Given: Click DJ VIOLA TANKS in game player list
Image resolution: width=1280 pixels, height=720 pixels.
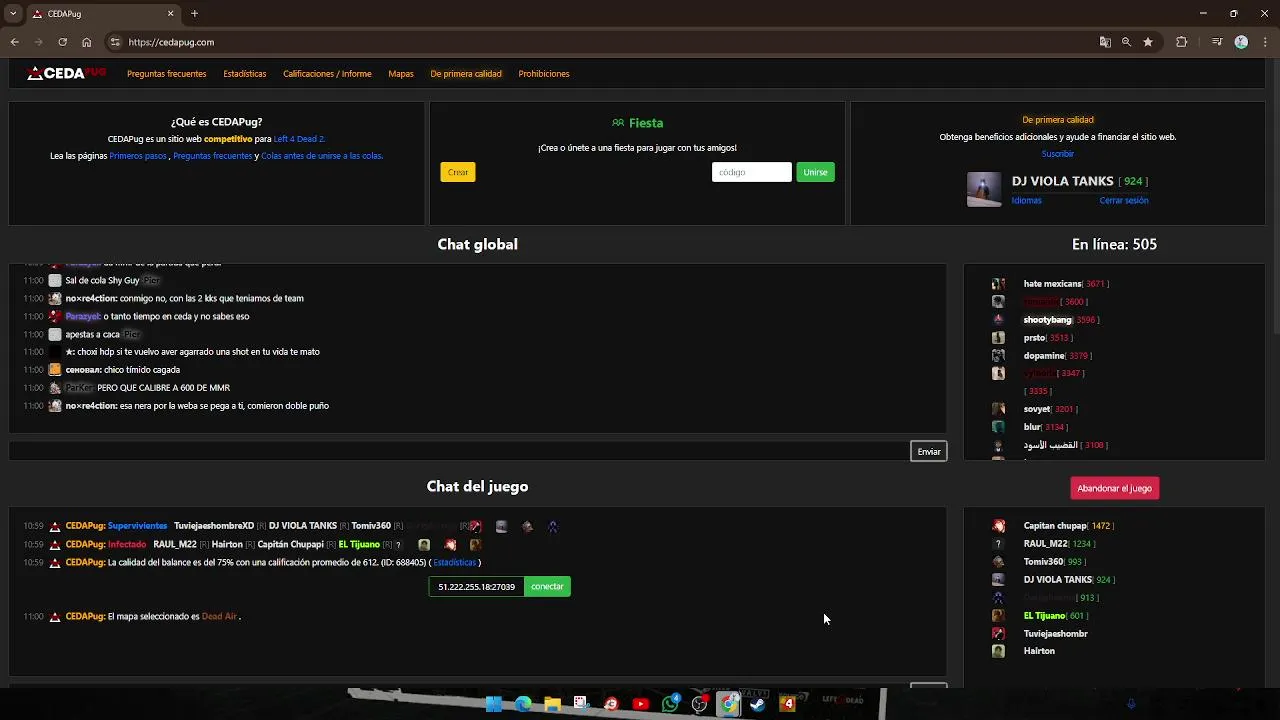Looking at the screenshot, I should click(x=1058, y=580).
